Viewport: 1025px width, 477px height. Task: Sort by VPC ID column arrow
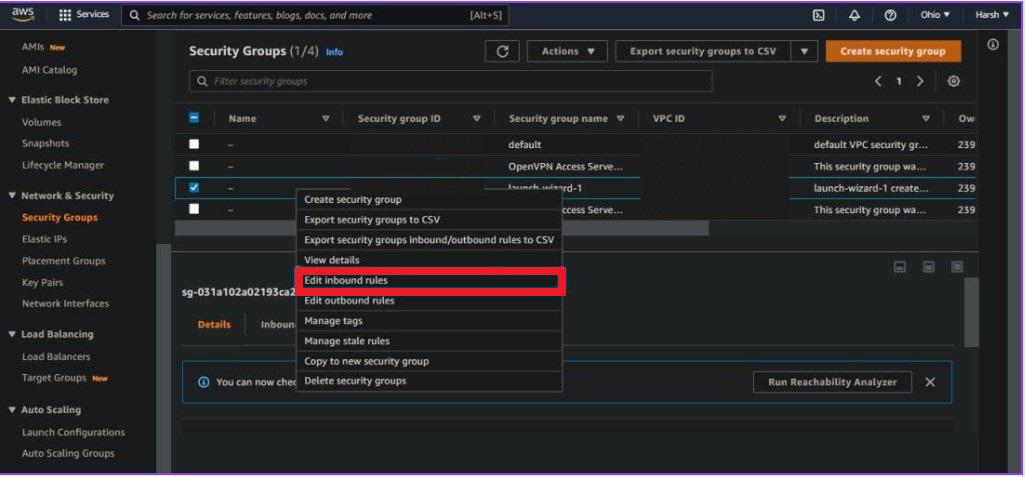coord(782,119)
